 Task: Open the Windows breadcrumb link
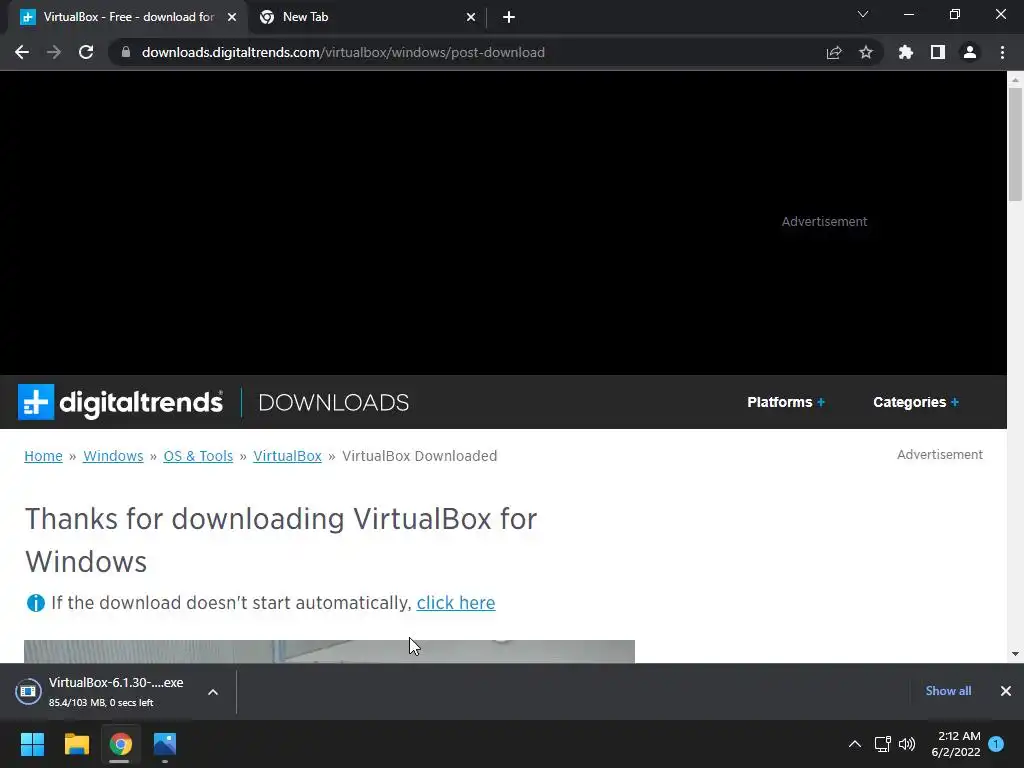pos(113,456)
